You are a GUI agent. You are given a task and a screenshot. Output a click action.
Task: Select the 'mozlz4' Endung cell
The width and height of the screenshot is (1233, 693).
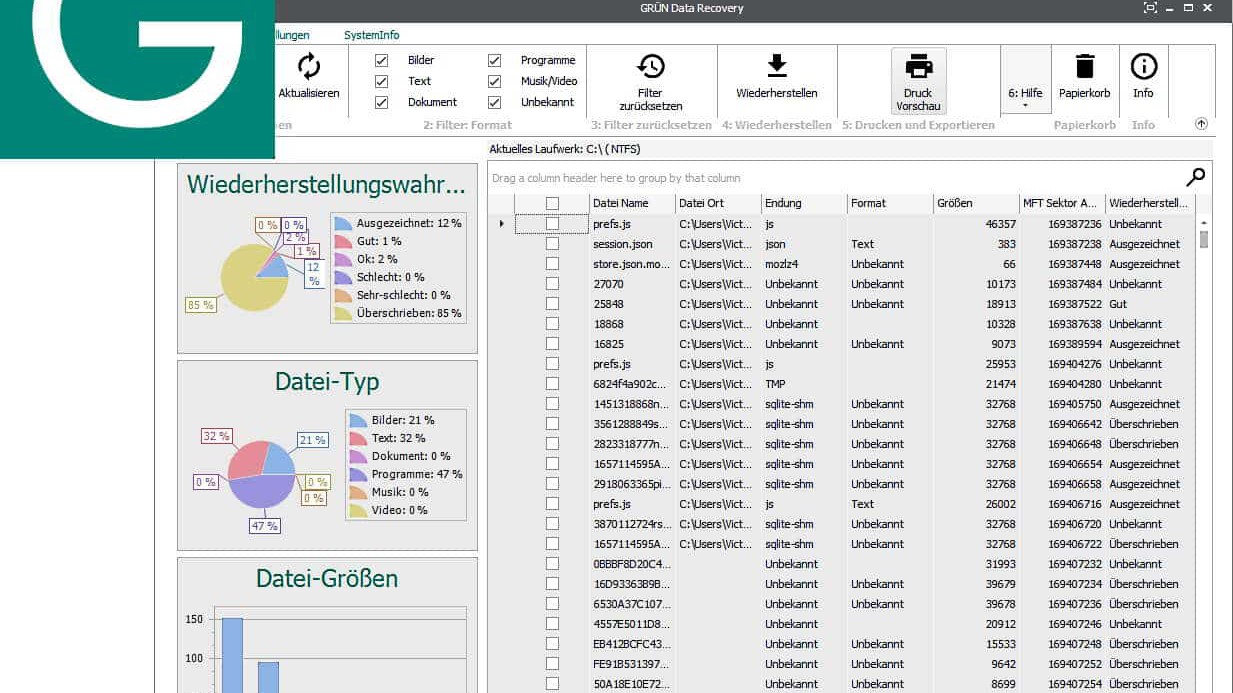point(804,264)
